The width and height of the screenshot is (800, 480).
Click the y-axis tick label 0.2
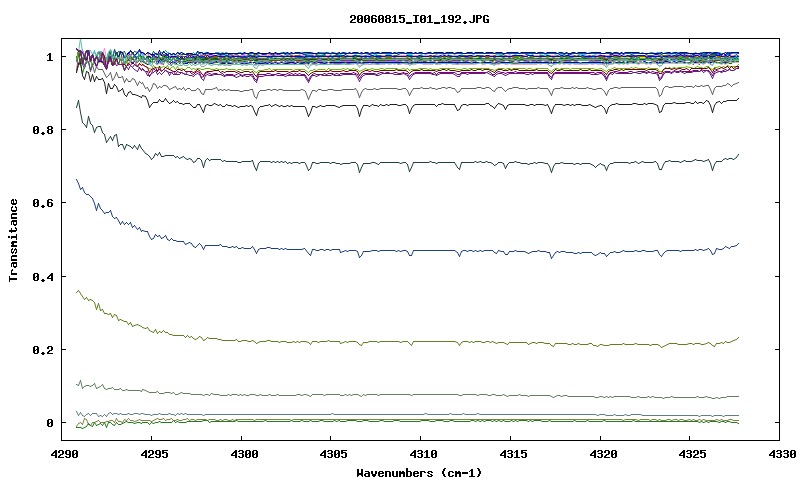coord(43,350)
